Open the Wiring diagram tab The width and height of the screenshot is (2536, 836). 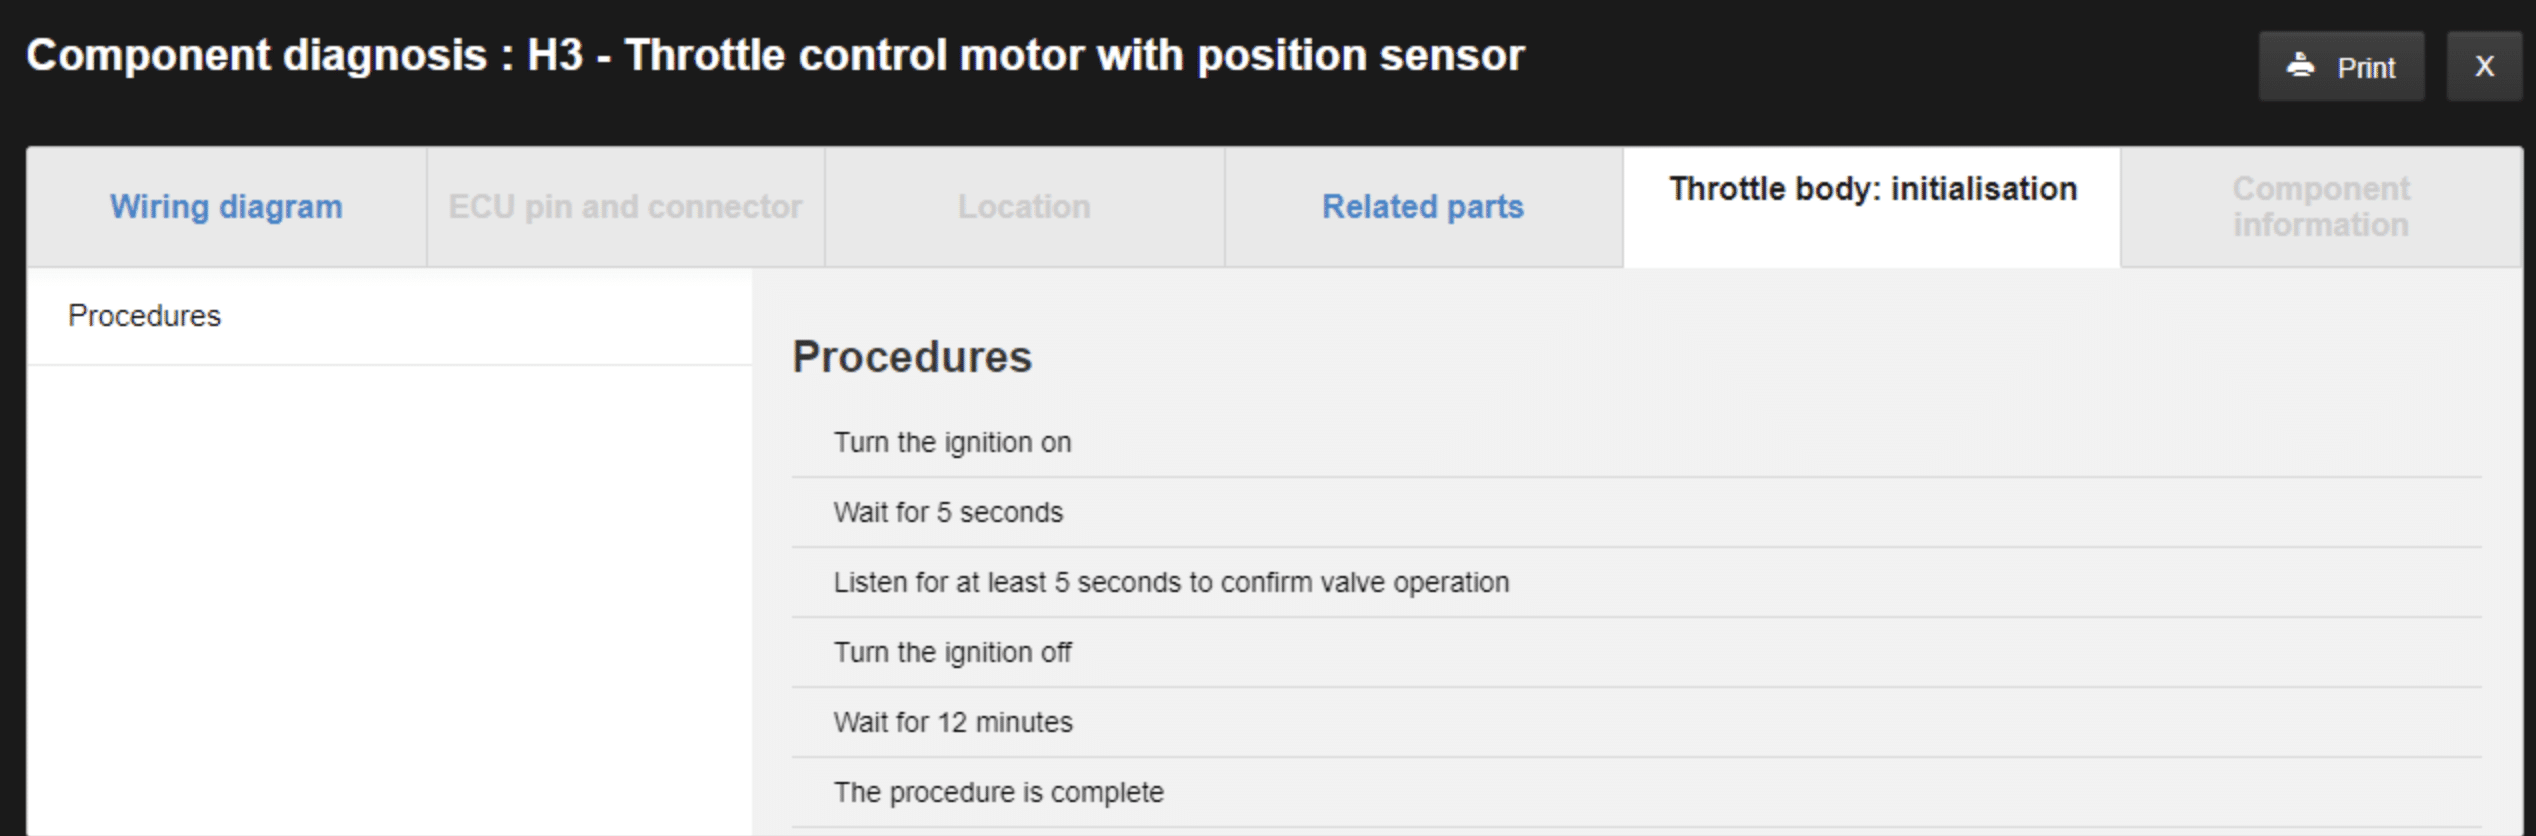coord(226,207)
